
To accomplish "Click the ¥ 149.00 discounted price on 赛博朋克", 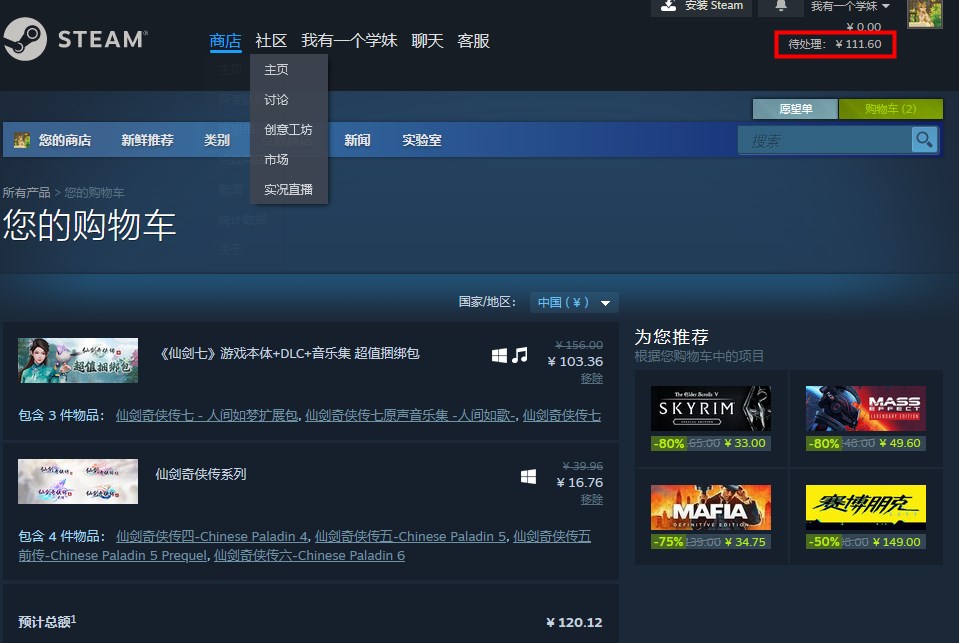I will coord(897,542).
